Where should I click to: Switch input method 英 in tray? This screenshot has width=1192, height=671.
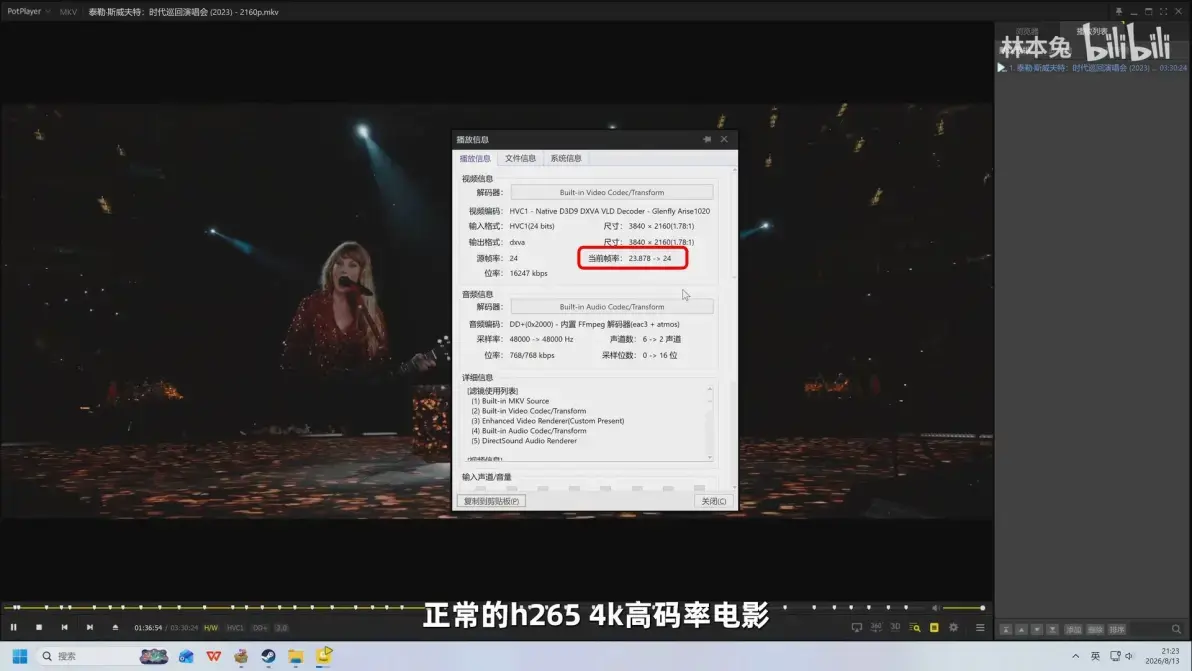1095,656
